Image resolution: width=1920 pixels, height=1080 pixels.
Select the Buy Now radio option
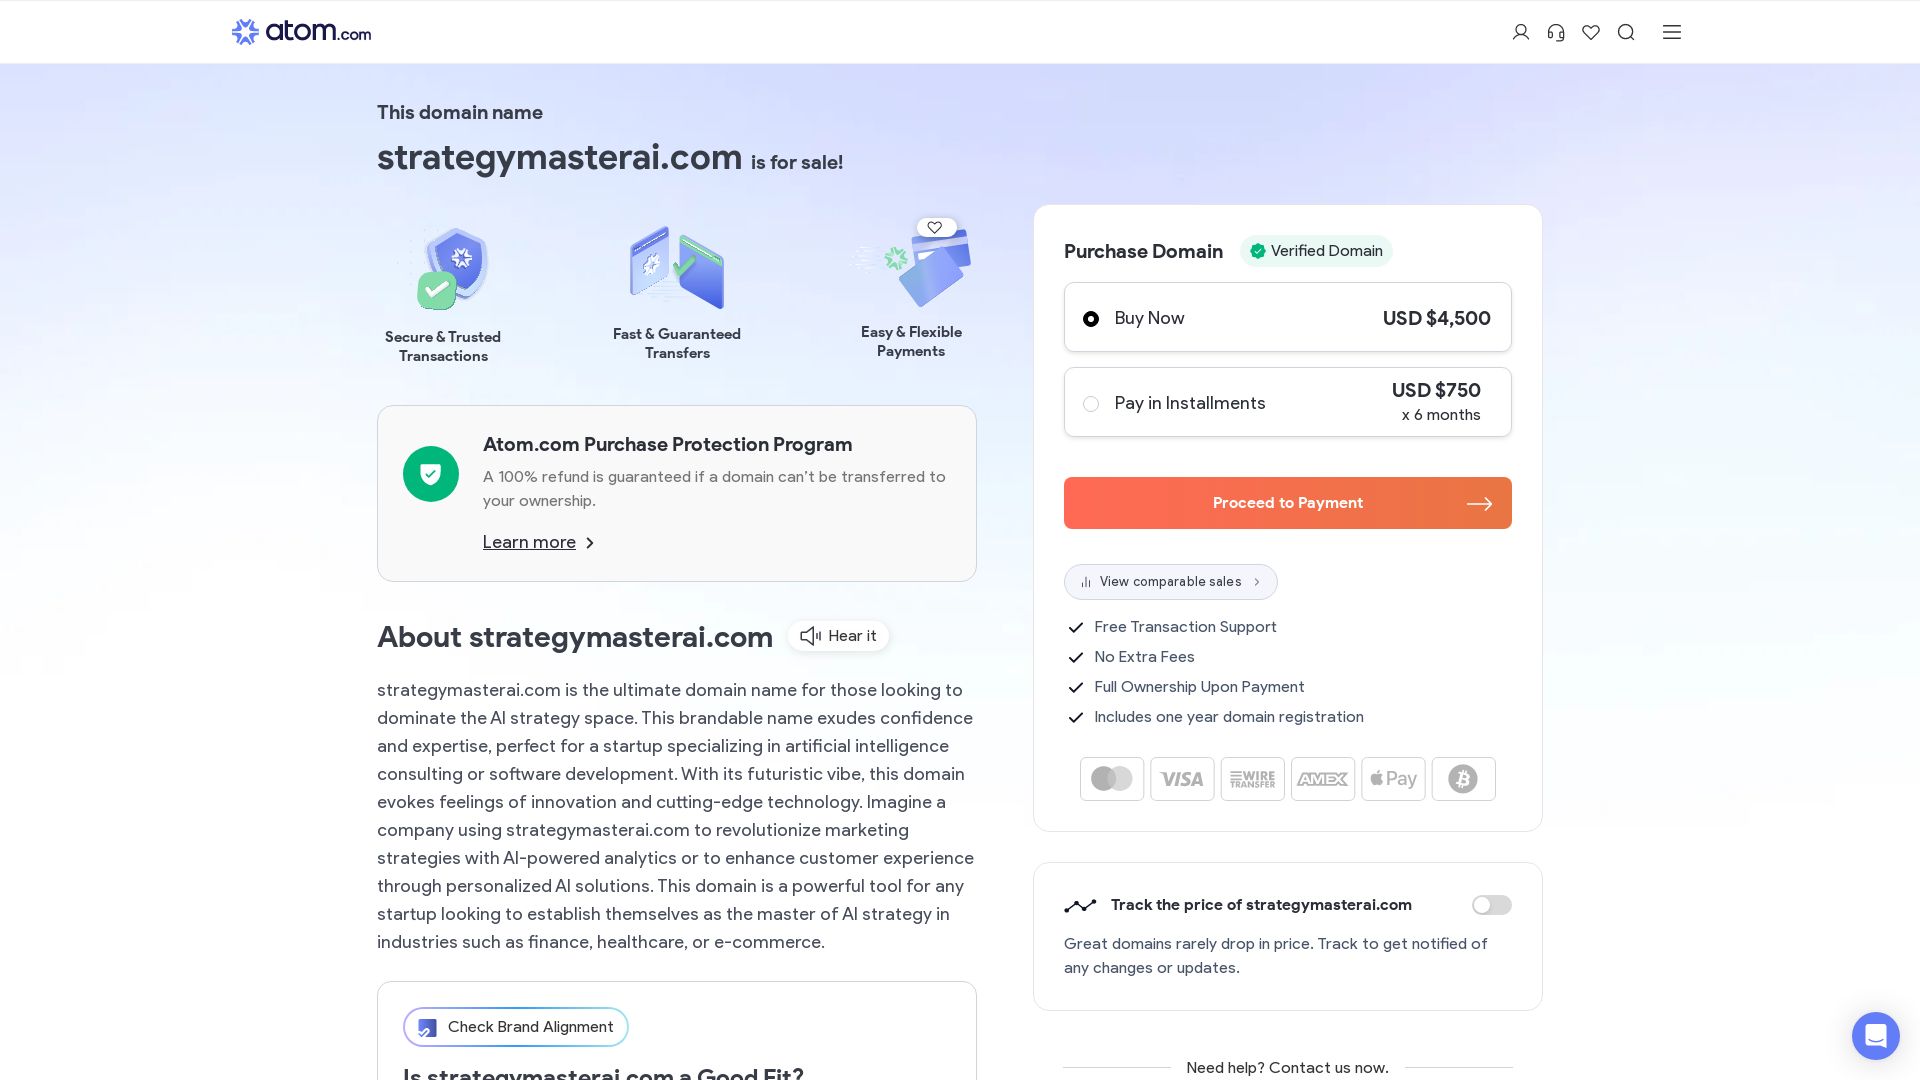point(1091,319)
